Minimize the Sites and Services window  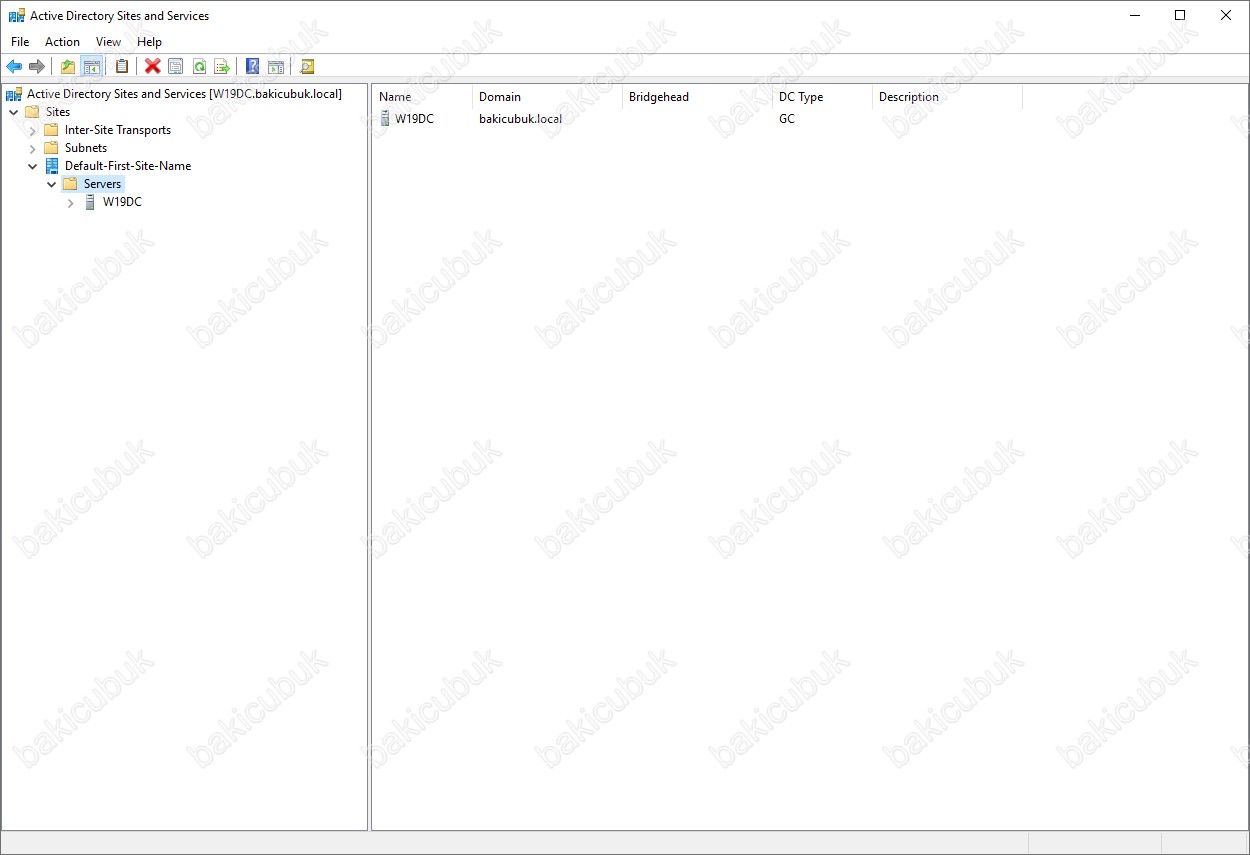click(1134, 15)
